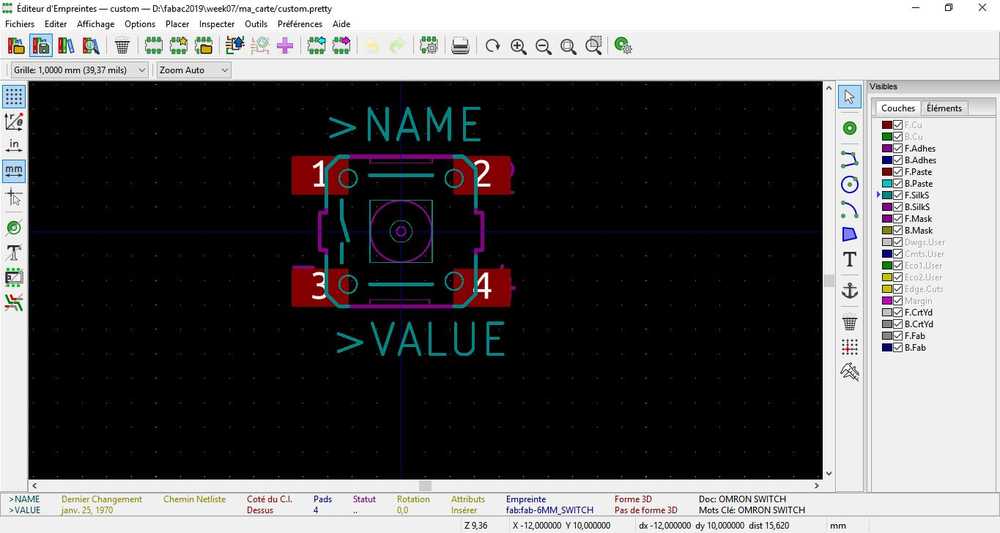This screenshot has height=533, width=1000.
Task: Open footprint properties gear icon
Action: pos(429,46)
